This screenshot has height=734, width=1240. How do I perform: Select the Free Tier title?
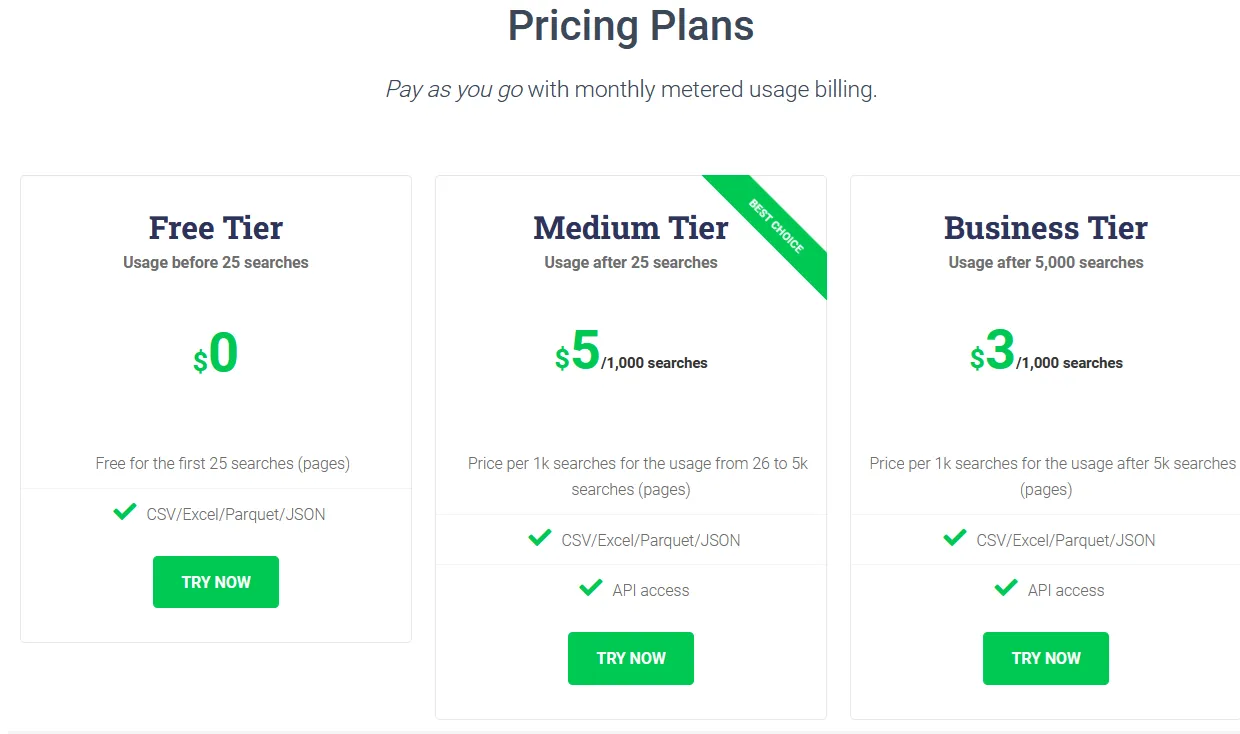coord(216,228)
